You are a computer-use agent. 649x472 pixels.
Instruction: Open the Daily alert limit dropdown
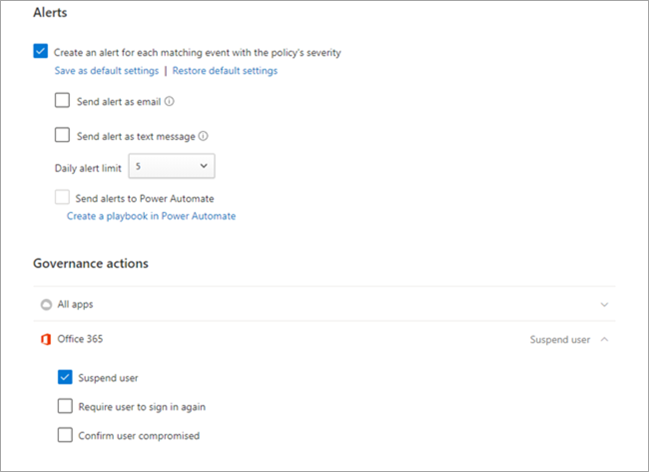pos(172,165)
